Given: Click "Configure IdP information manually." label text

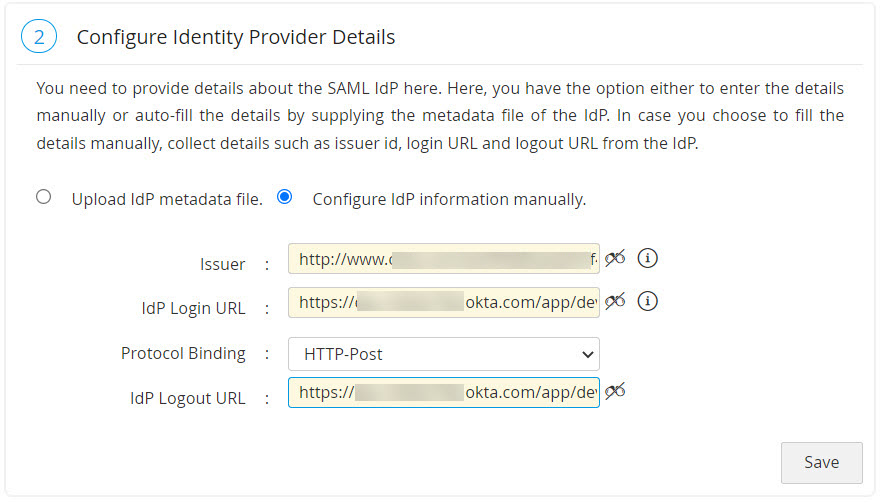Looking at the screenshot, I should tap(449, 199).
